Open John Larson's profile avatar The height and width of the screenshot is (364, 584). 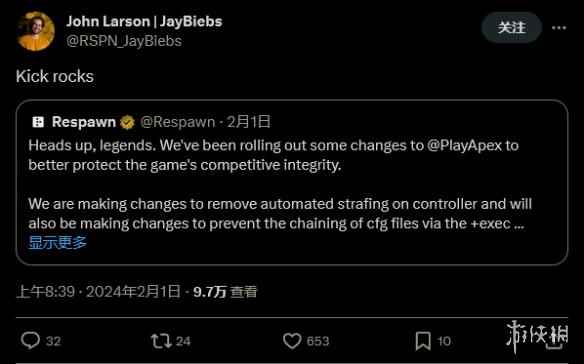[35, 31]
